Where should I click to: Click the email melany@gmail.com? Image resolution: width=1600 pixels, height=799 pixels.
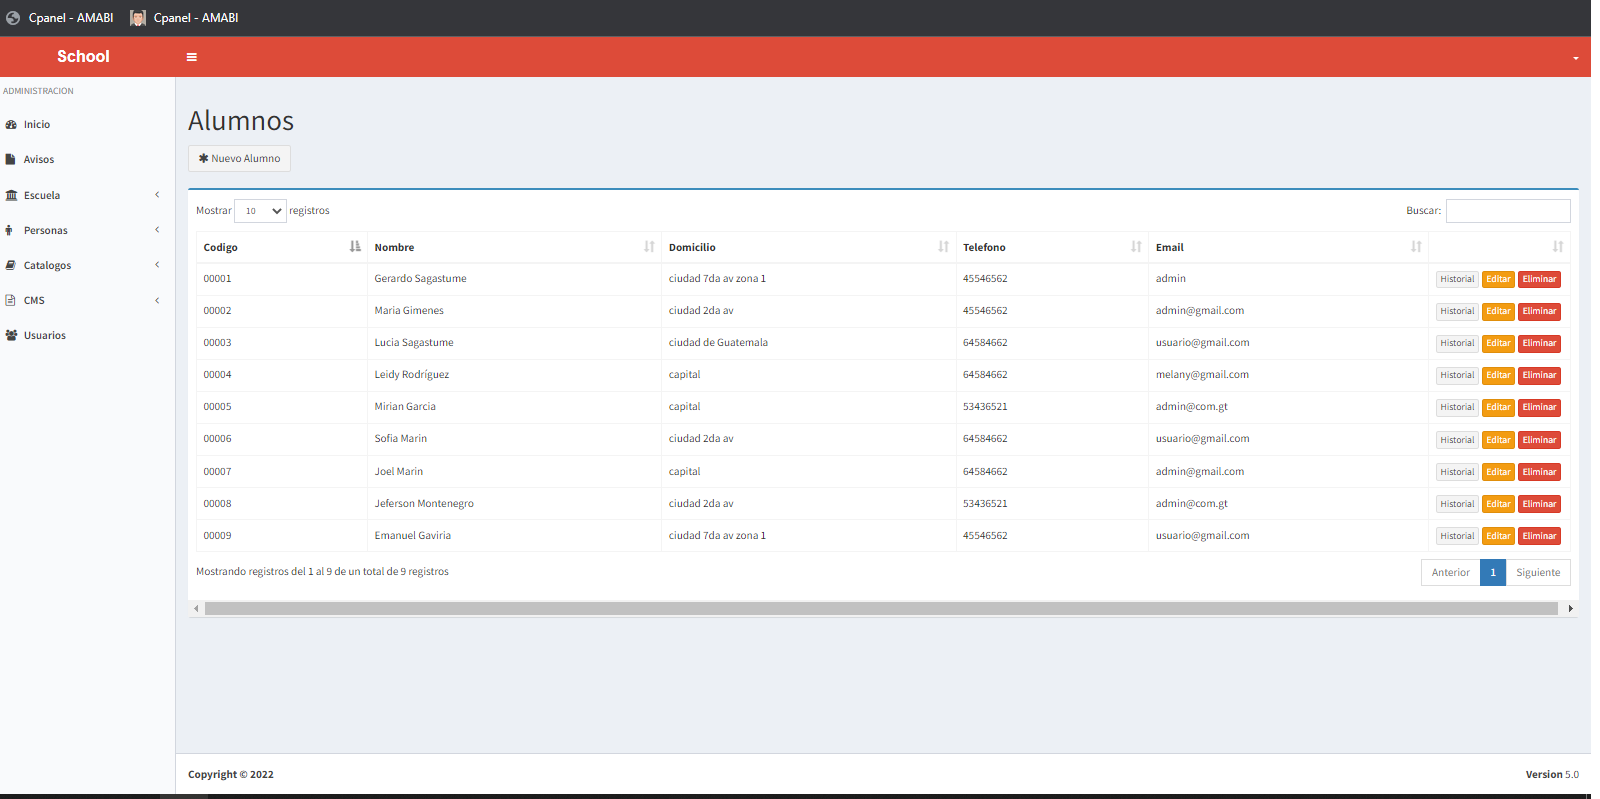click(1202, 375)
